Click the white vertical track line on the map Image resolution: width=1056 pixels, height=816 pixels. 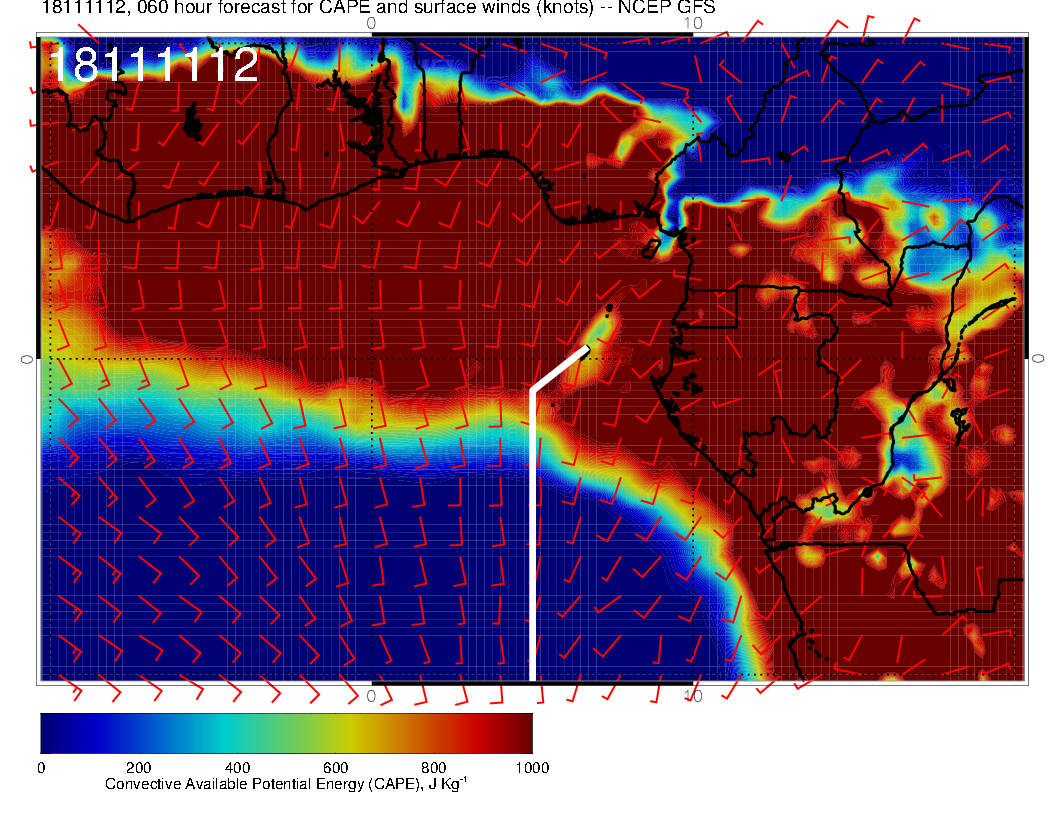pos(532,535)
